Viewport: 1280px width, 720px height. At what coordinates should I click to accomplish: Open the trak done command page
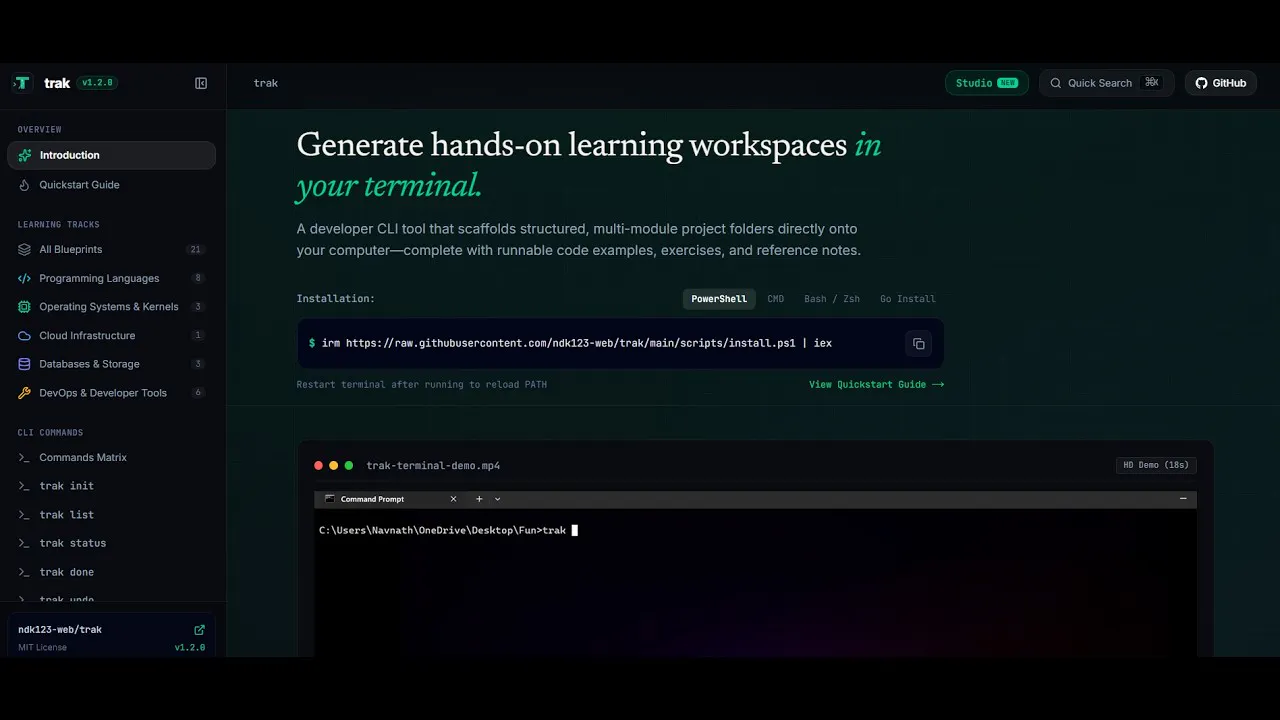111,572
